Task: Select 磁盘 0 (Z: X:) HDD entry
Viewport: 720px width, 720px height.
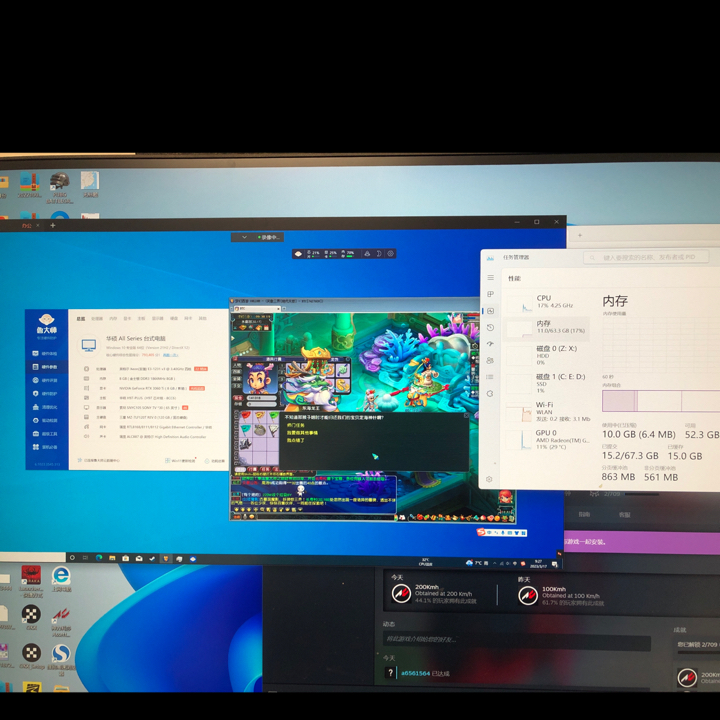Action: 546,355
